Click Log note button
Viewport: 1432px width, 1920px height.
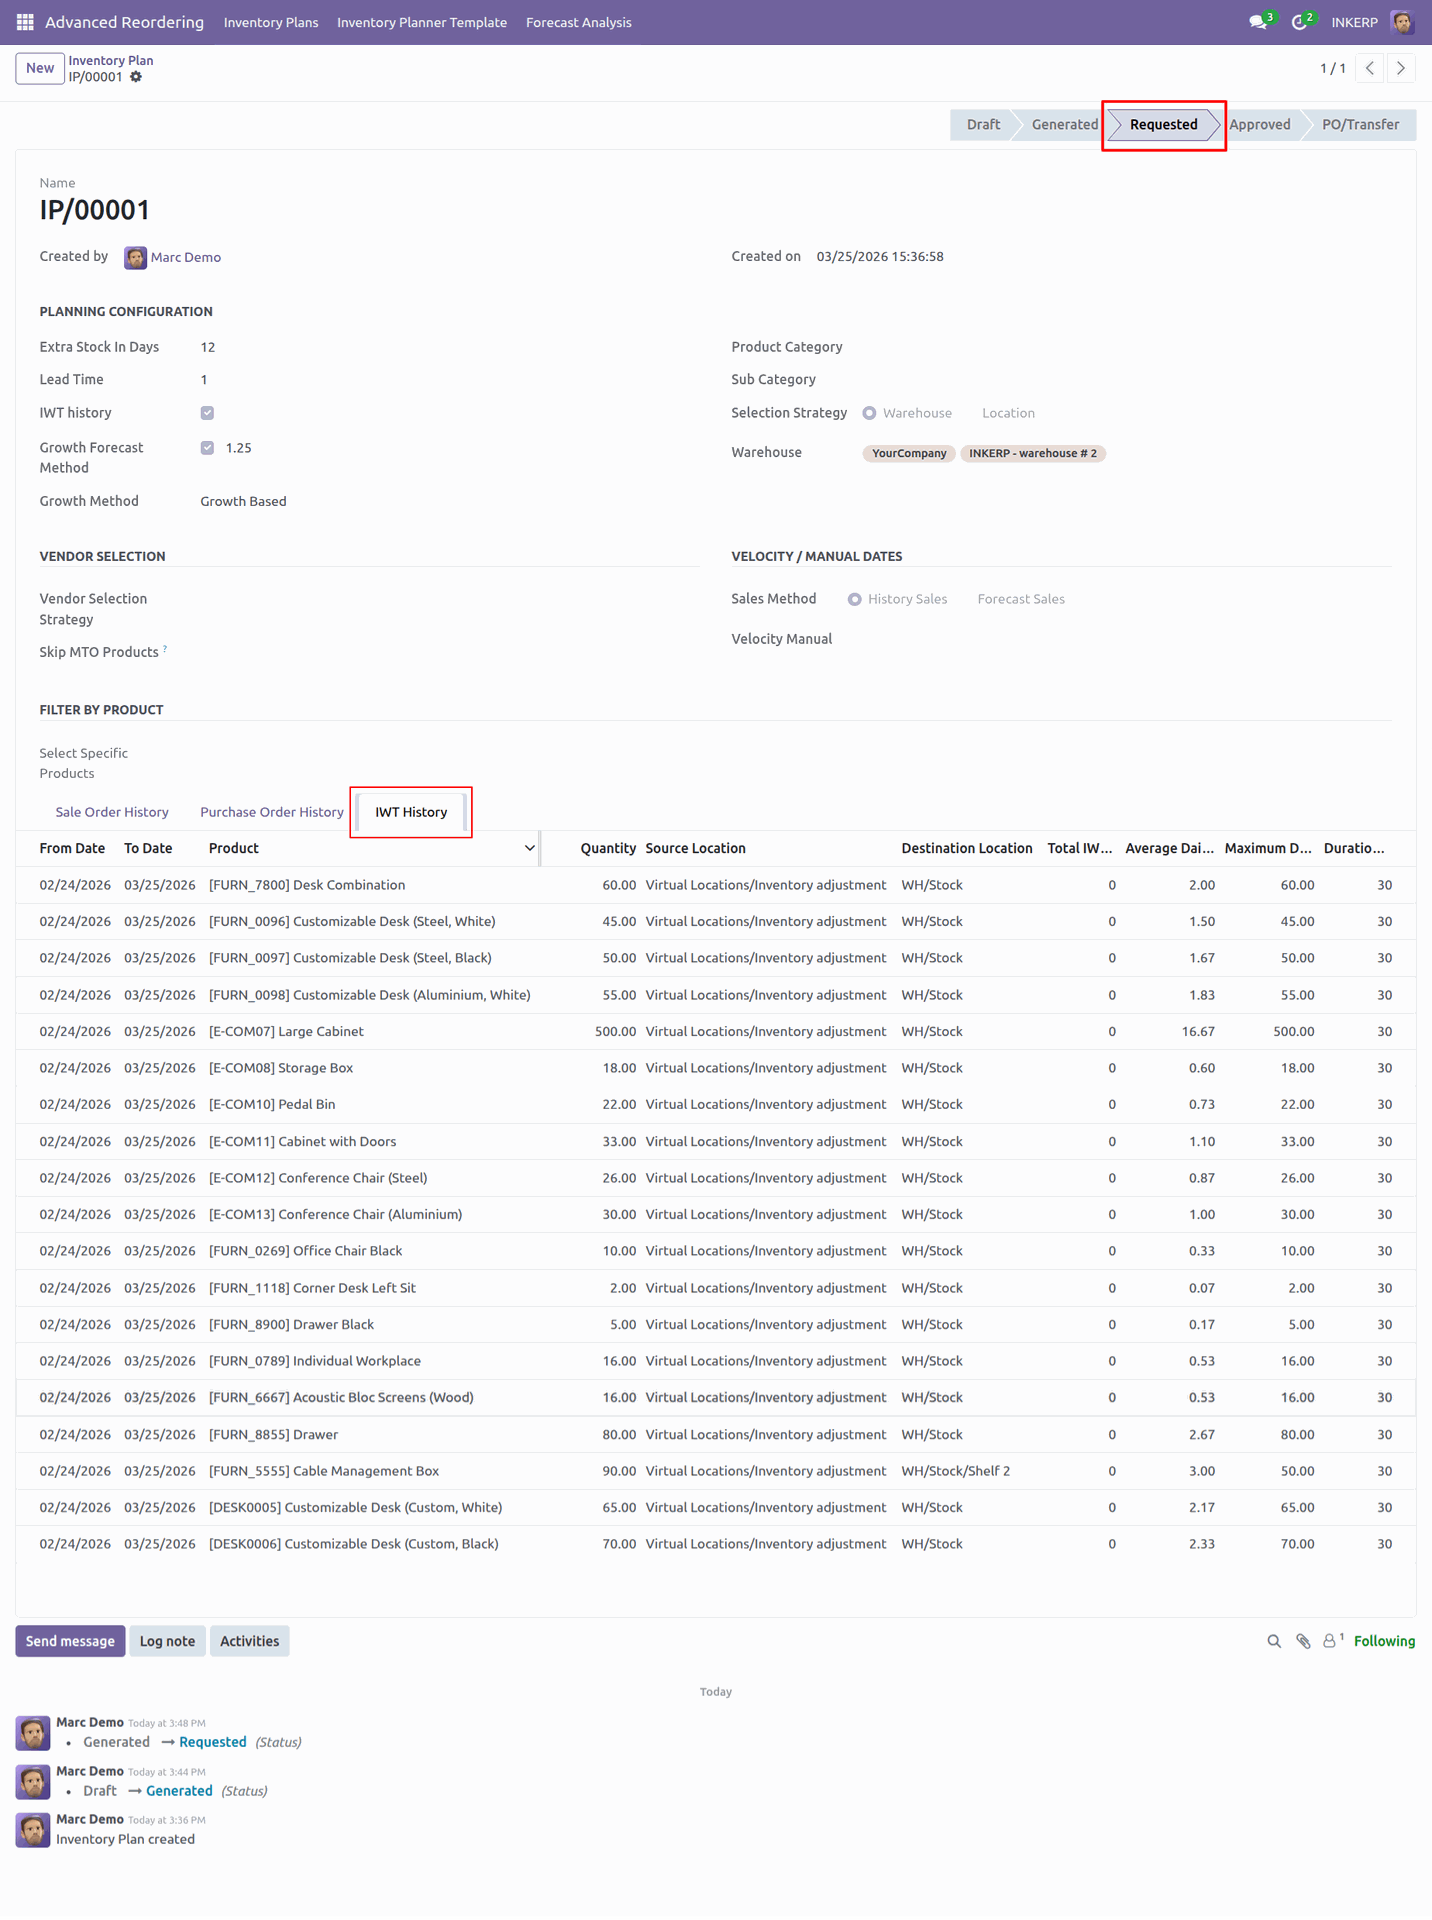pyautogui.click(x=167, y=1641)
